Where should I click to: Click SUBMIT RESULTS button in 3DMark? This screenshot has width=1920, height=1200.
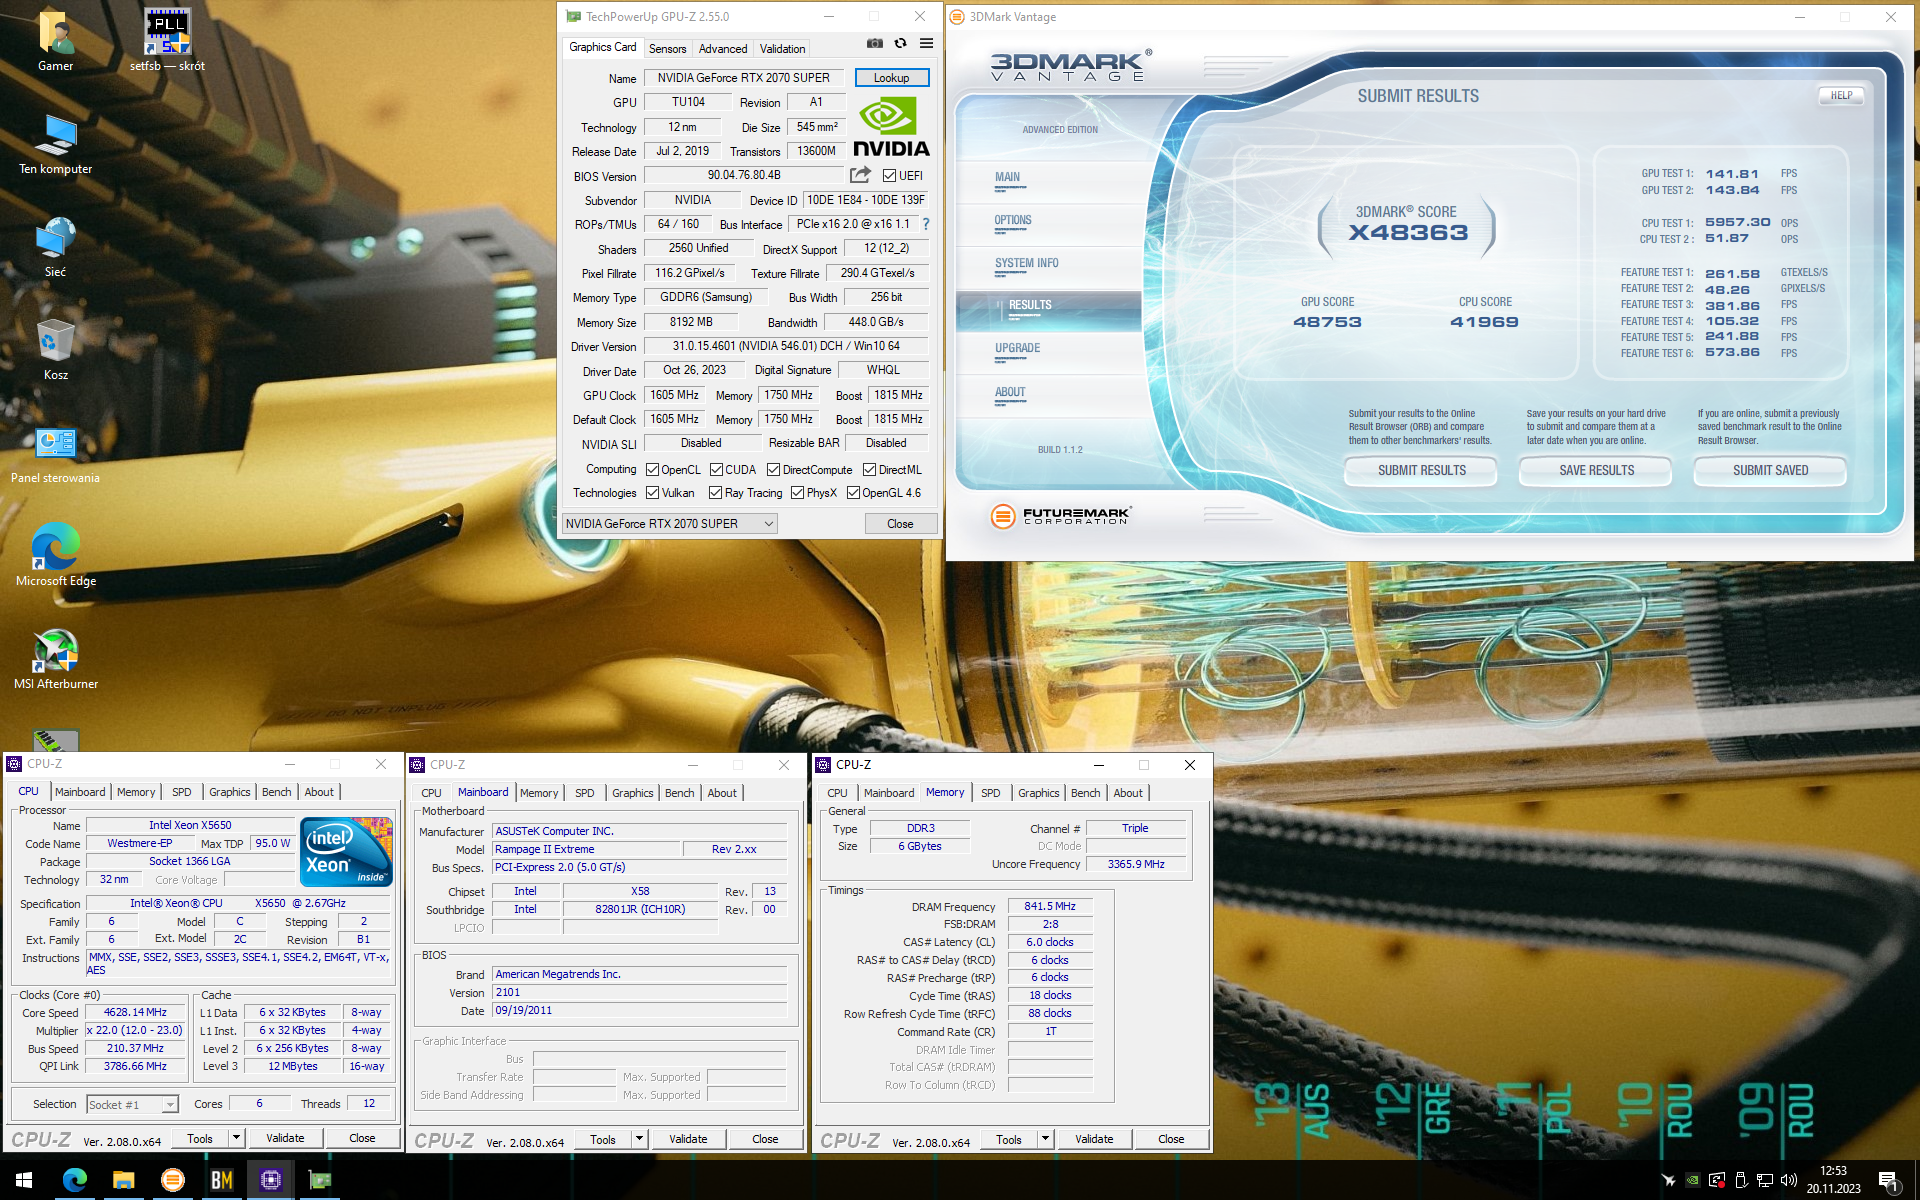[x=1421, y=471]
